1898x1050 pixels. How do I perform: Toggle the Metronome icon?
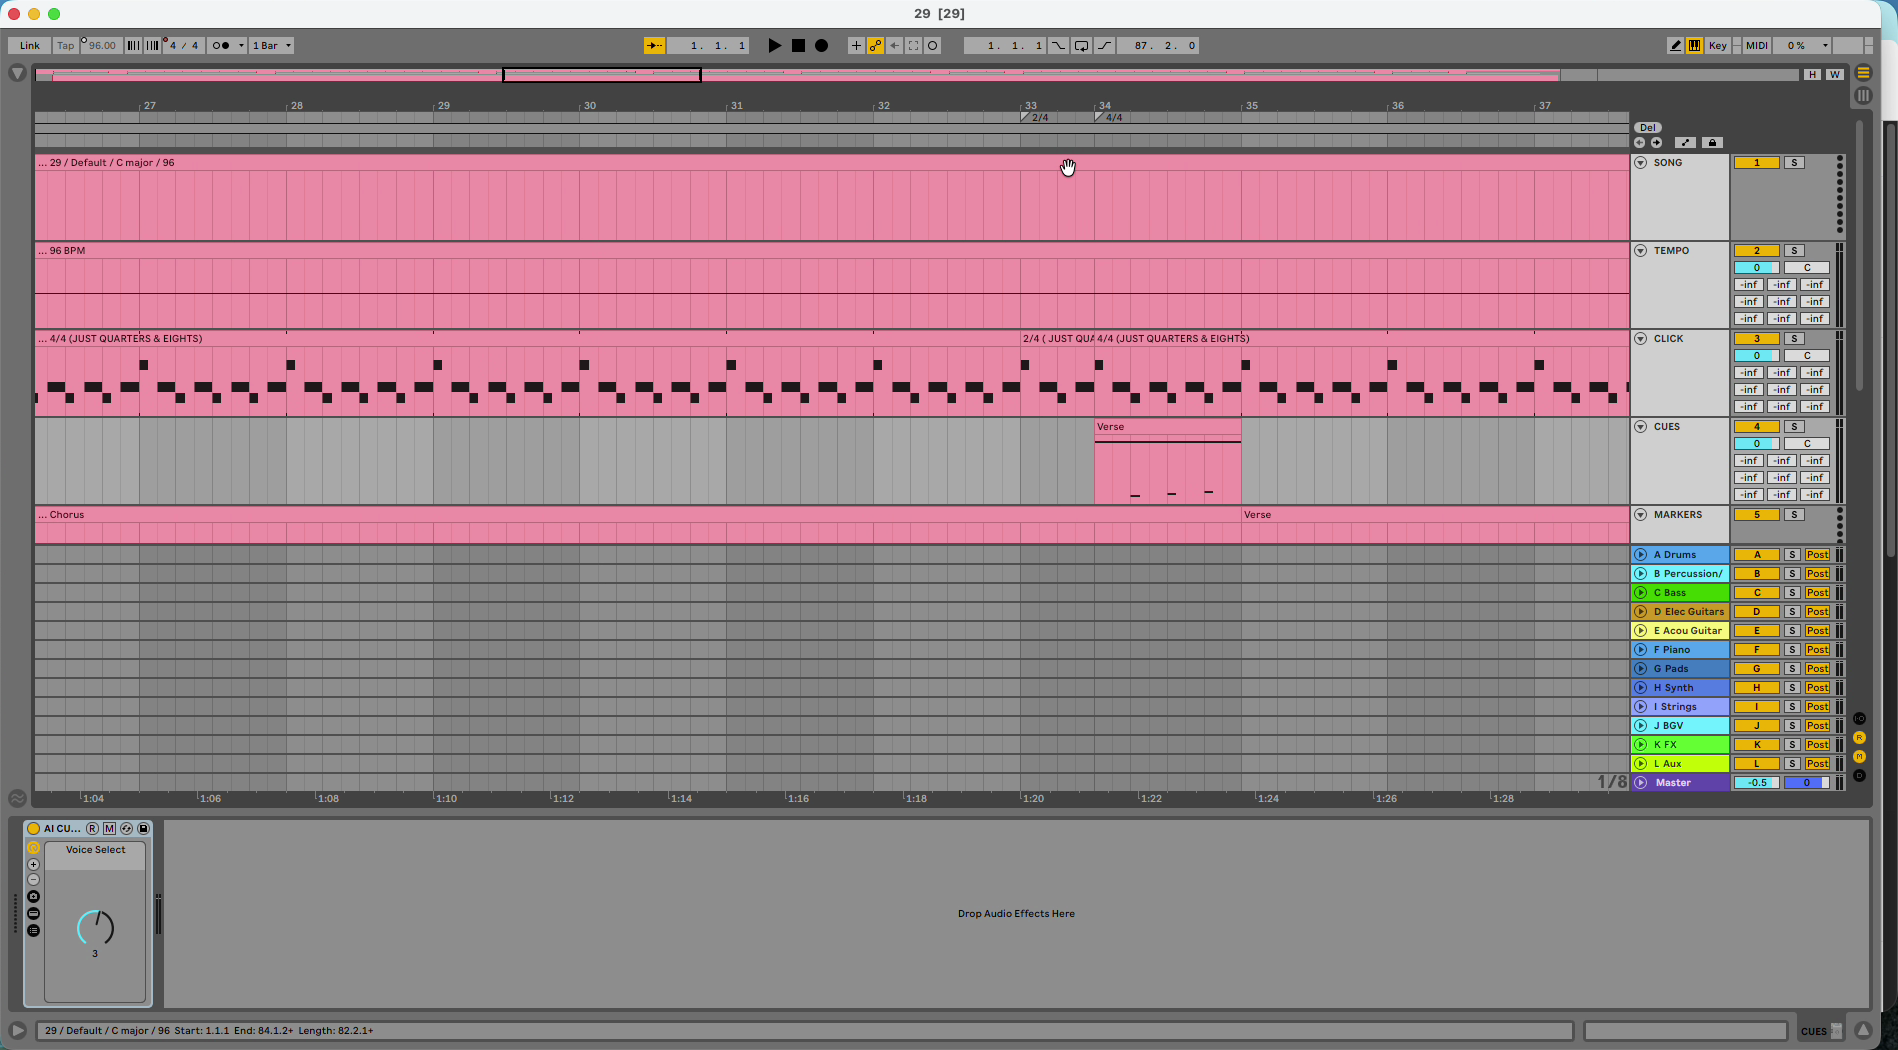pos(222,46)
